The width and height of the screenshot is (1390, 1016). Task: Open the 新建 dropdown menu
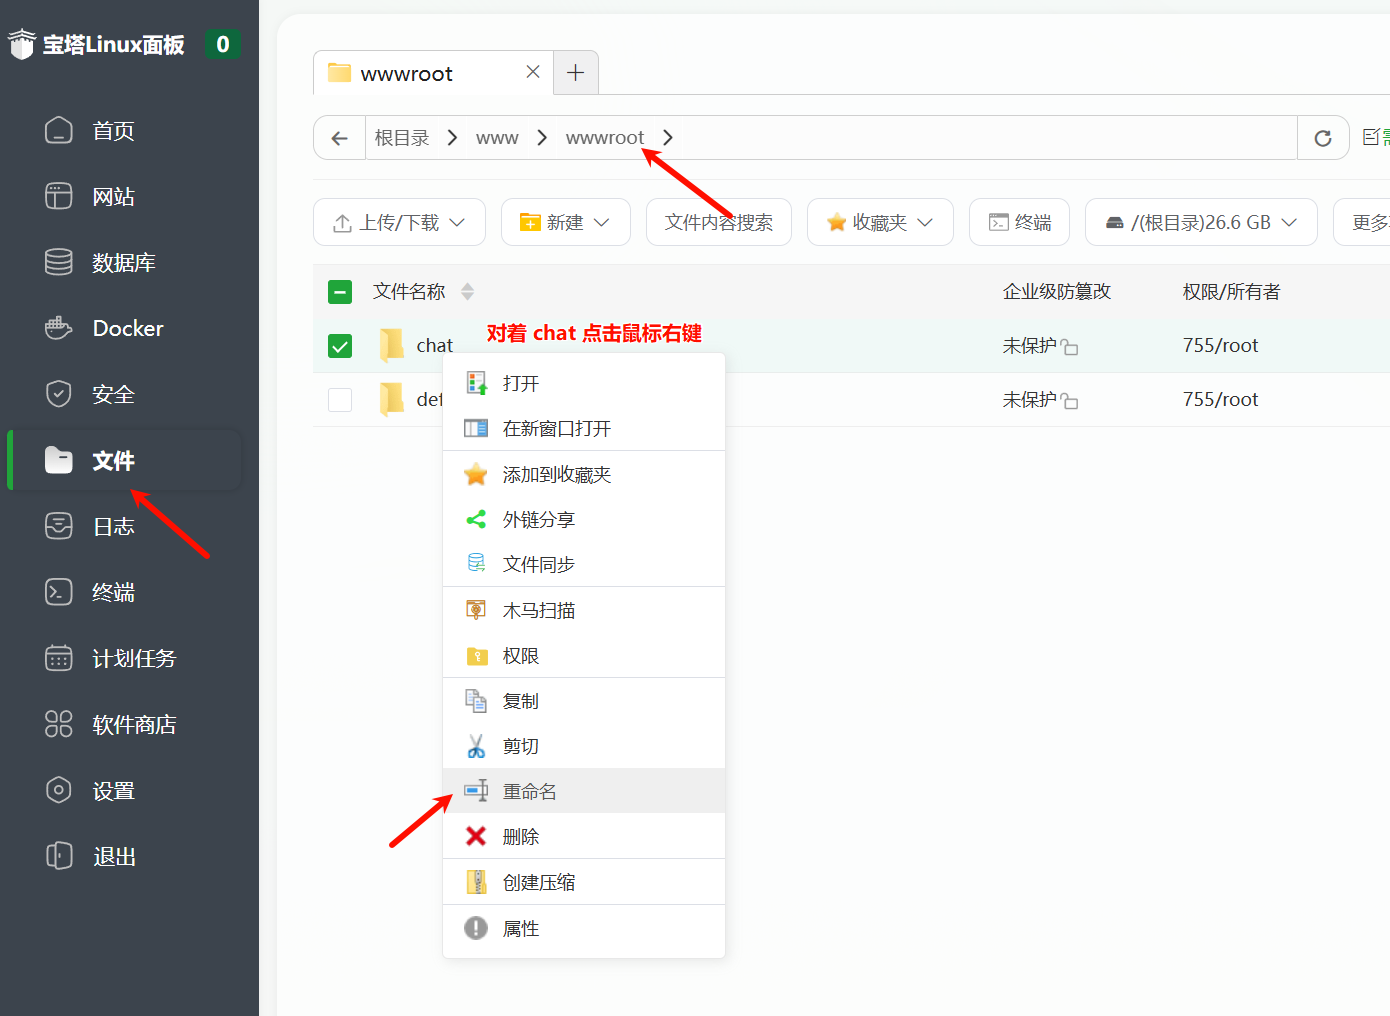565,222
